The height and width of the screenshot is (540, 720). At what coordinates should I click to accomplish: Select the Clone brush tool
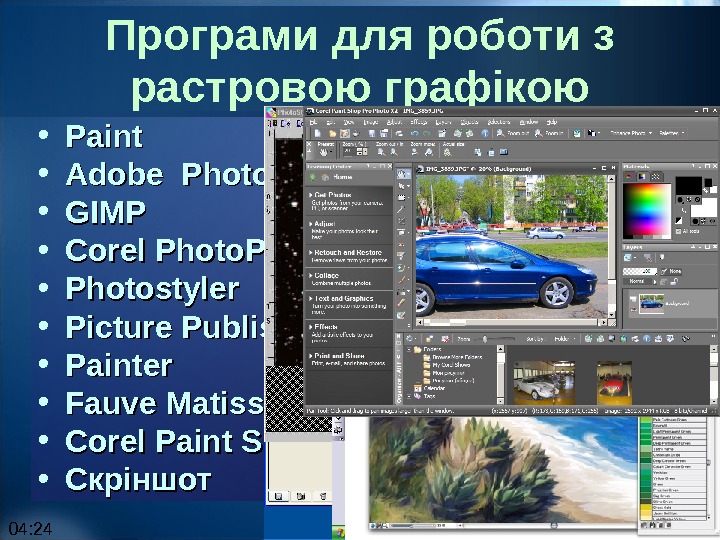coord(403,268)
